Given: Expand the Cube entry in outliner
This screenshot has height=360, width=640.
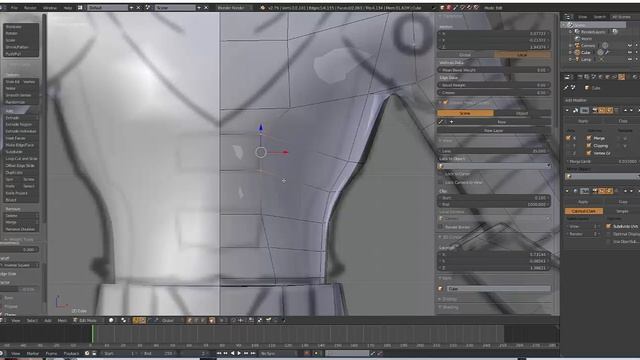Looking at the screenshot, I should pyautogui.click(x=570, y=52).
